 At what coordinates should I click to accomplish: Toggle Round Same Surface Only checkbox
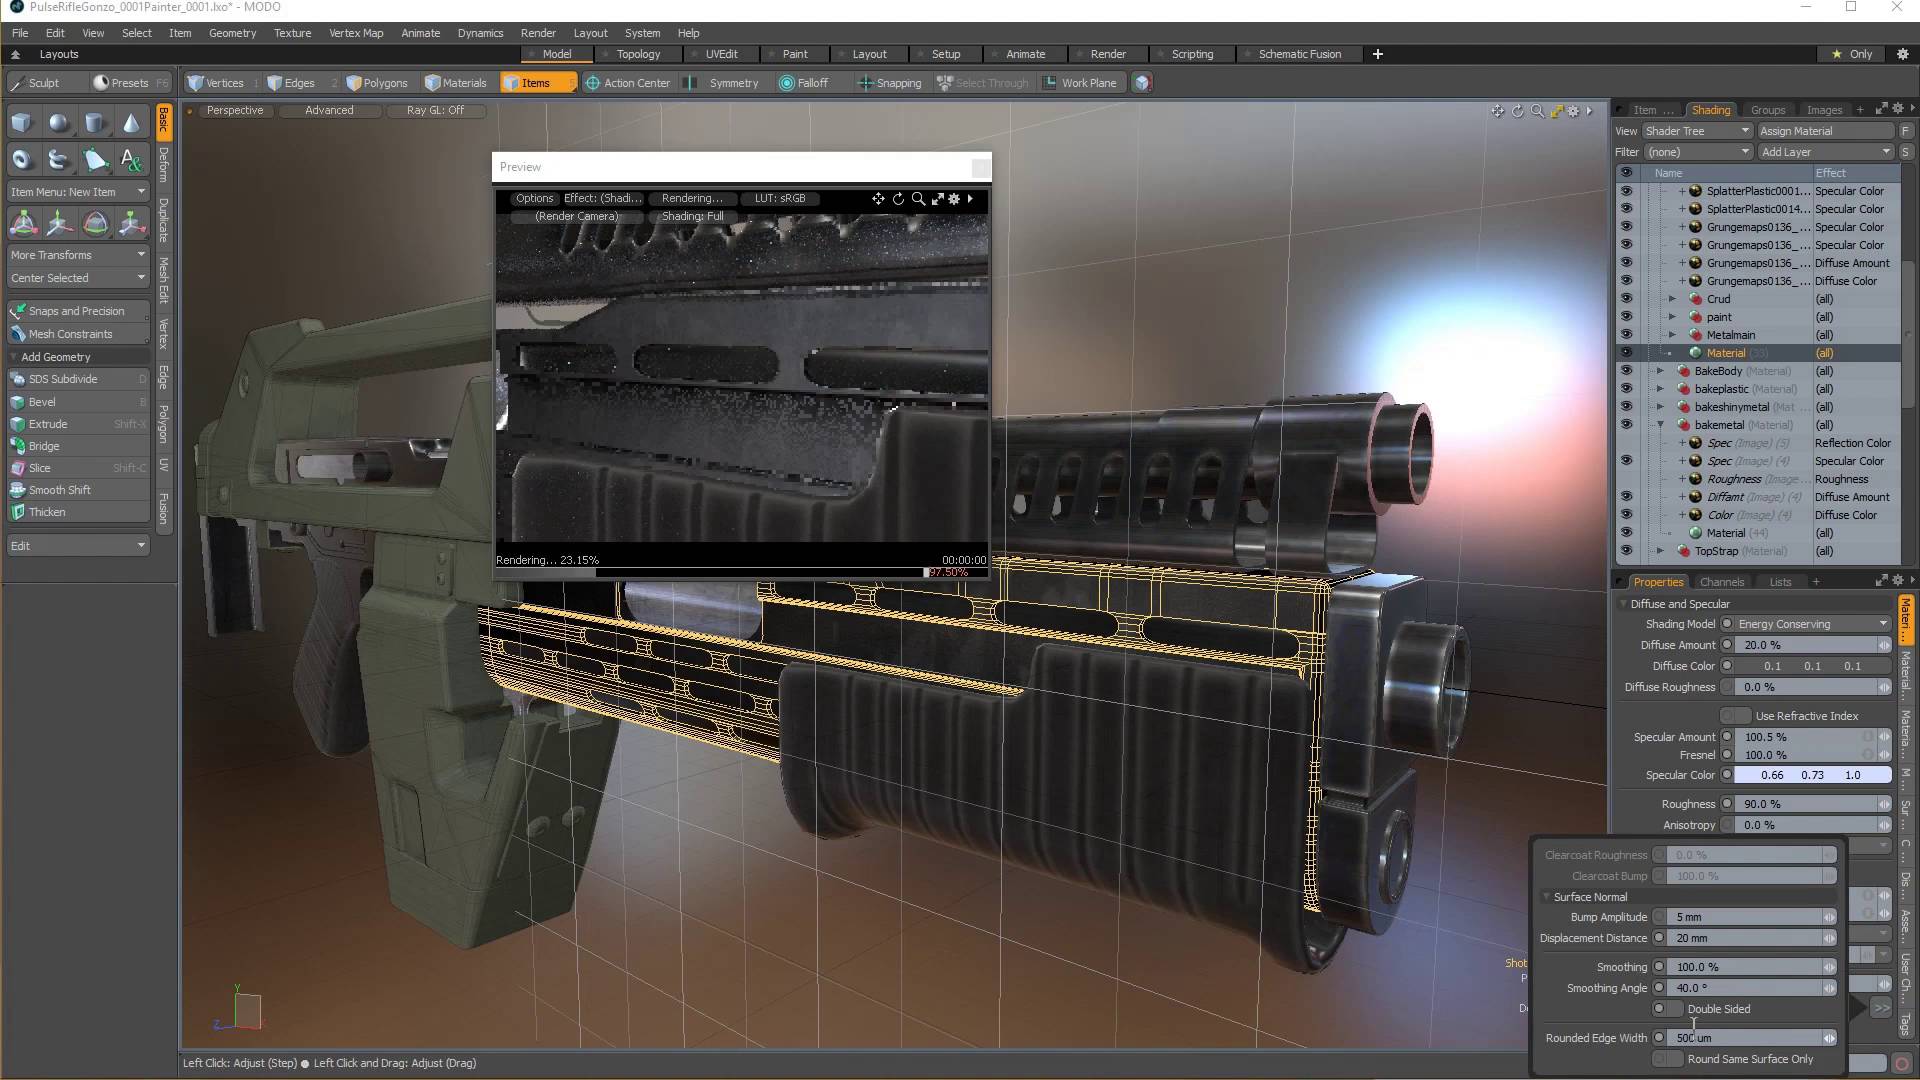[1664, 1059]
